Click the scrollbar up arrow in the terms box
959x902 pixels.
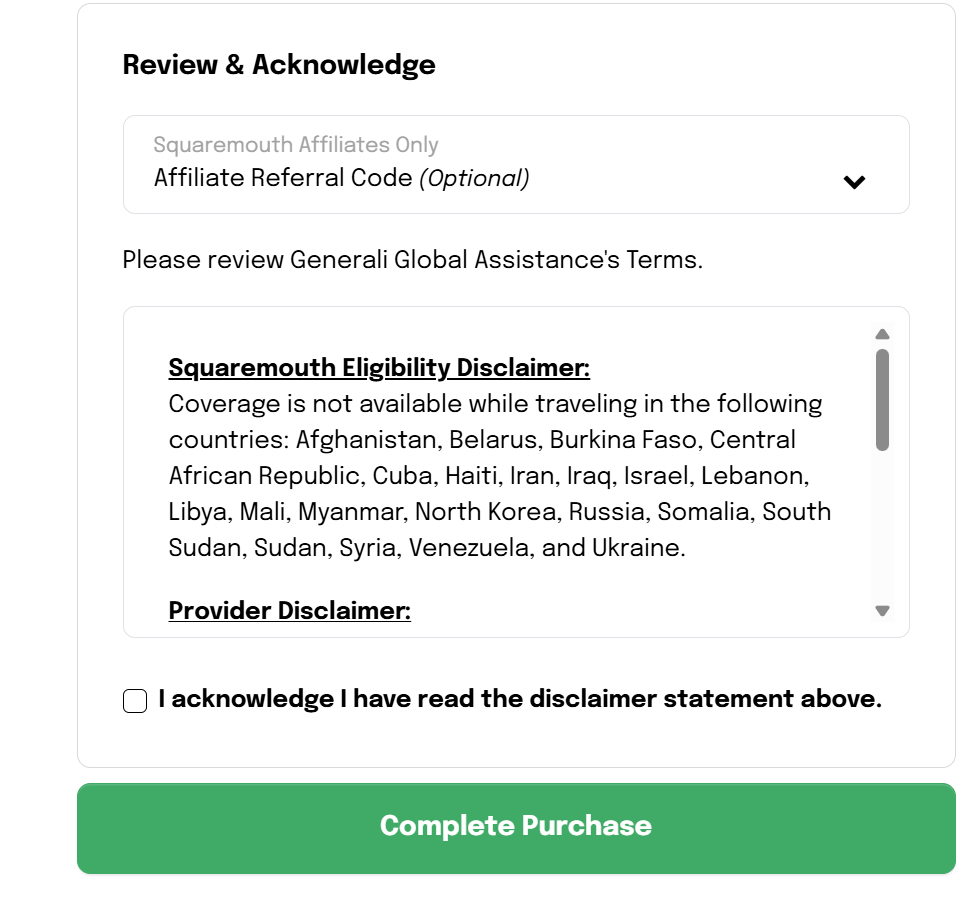point(882,333)
